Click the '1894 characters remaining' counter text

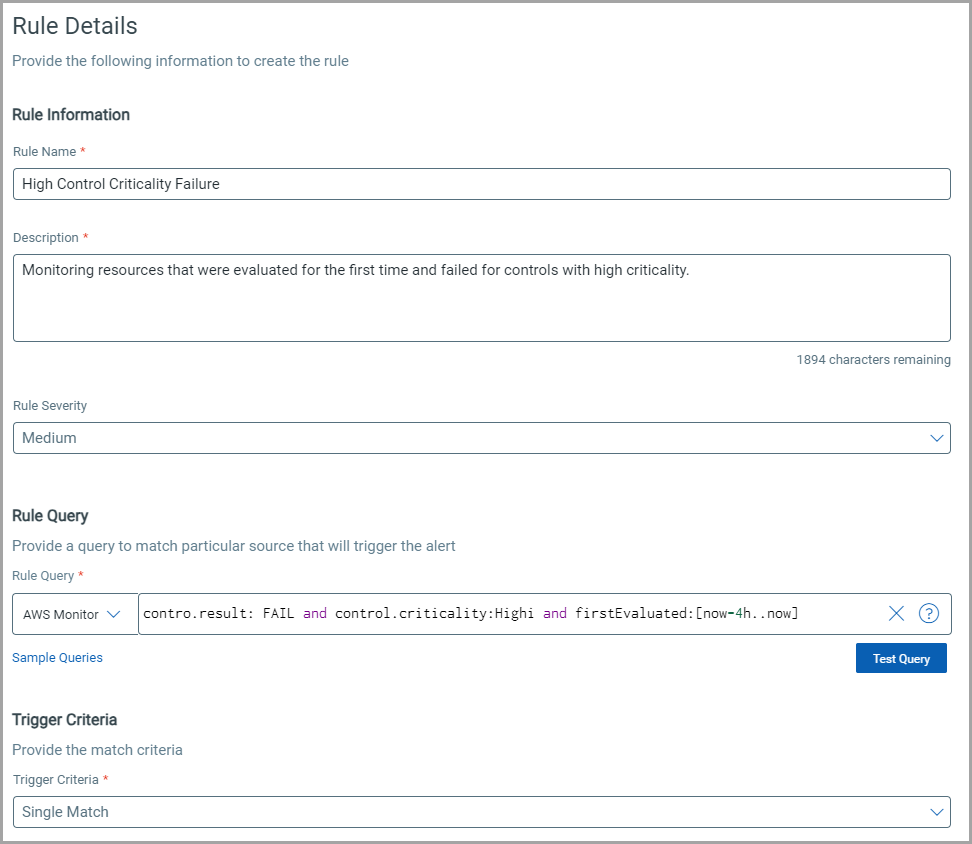(873, 359)
